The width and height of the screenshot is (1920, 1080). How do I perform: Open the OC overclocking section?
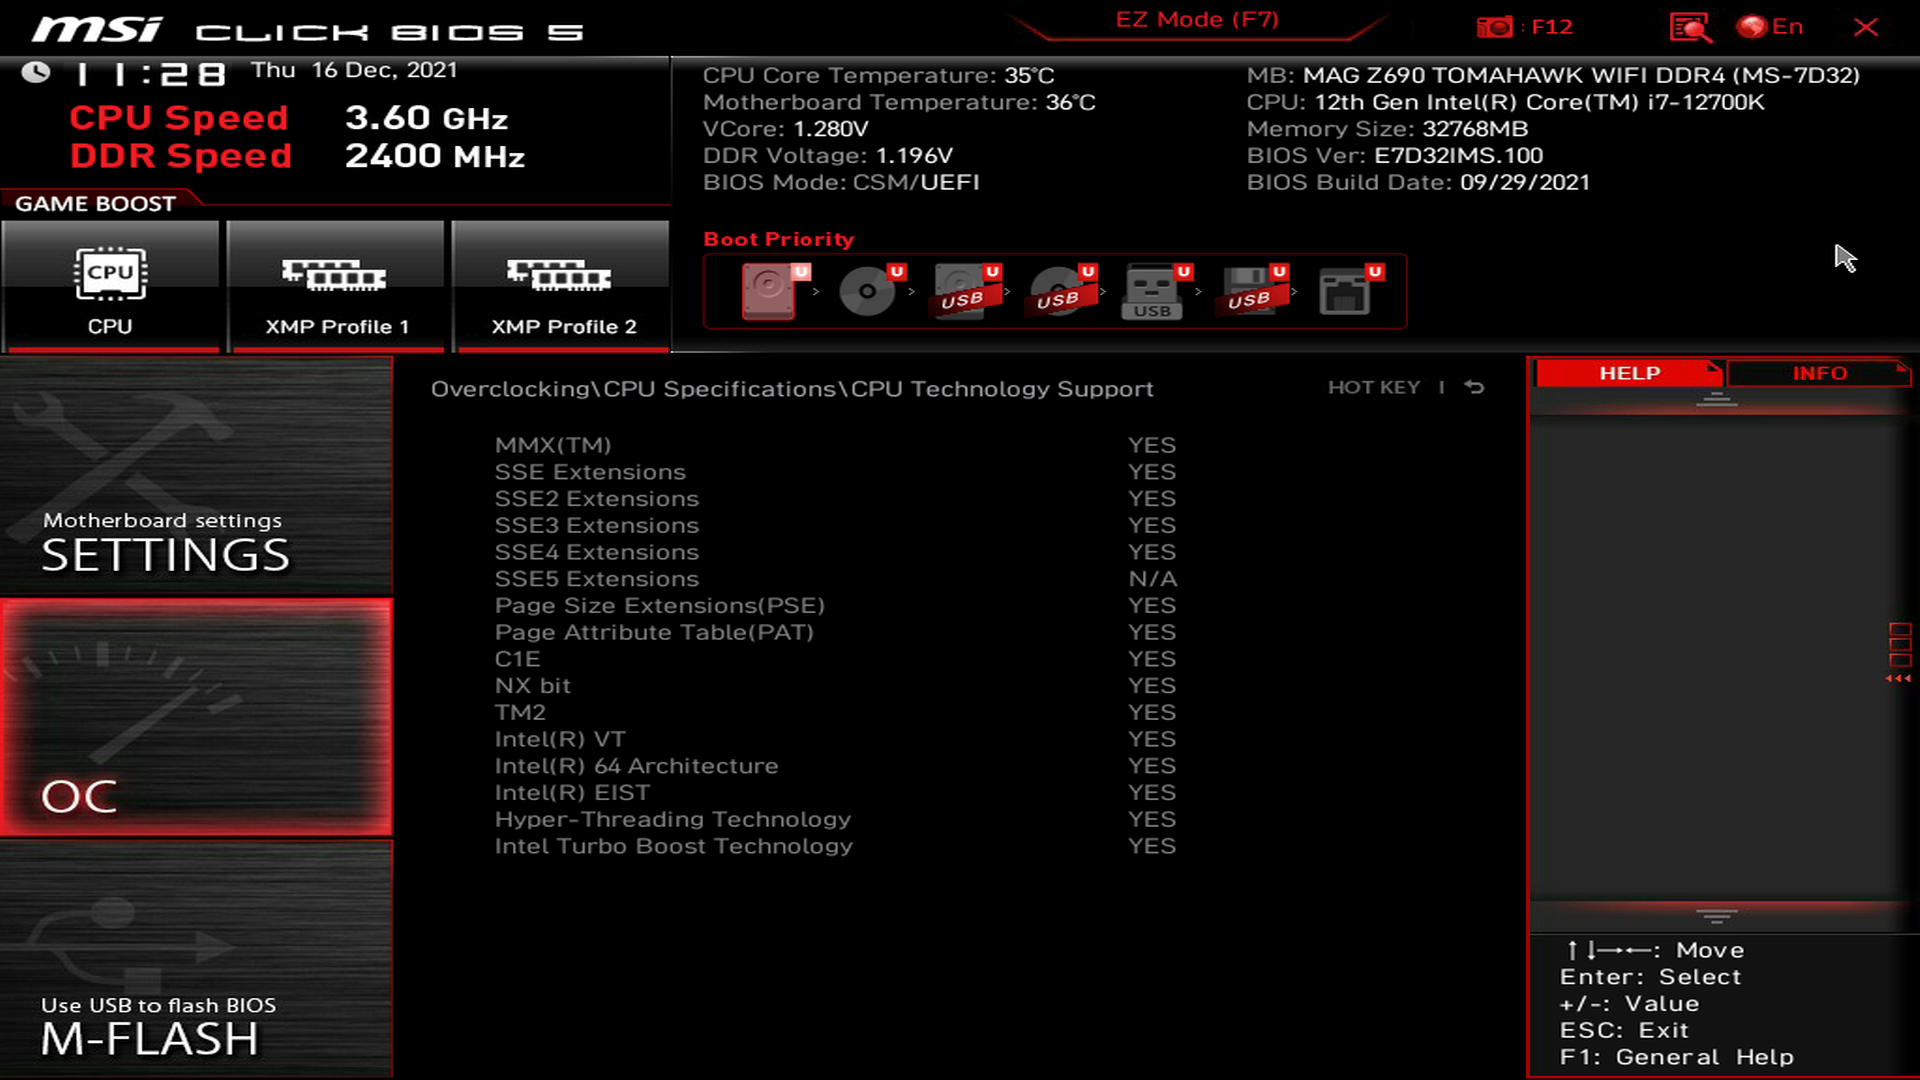point(196,718)
